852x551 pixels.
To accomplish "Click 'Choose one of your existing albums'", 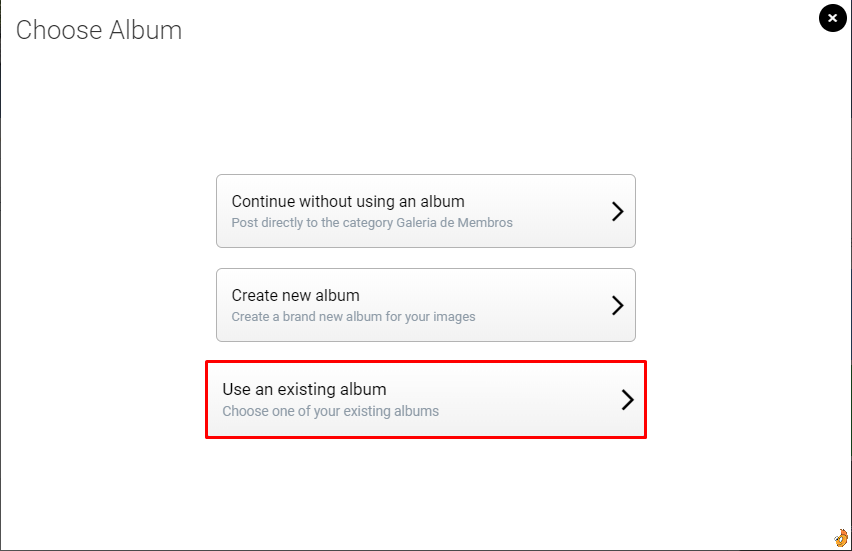I will pos(330,411).
